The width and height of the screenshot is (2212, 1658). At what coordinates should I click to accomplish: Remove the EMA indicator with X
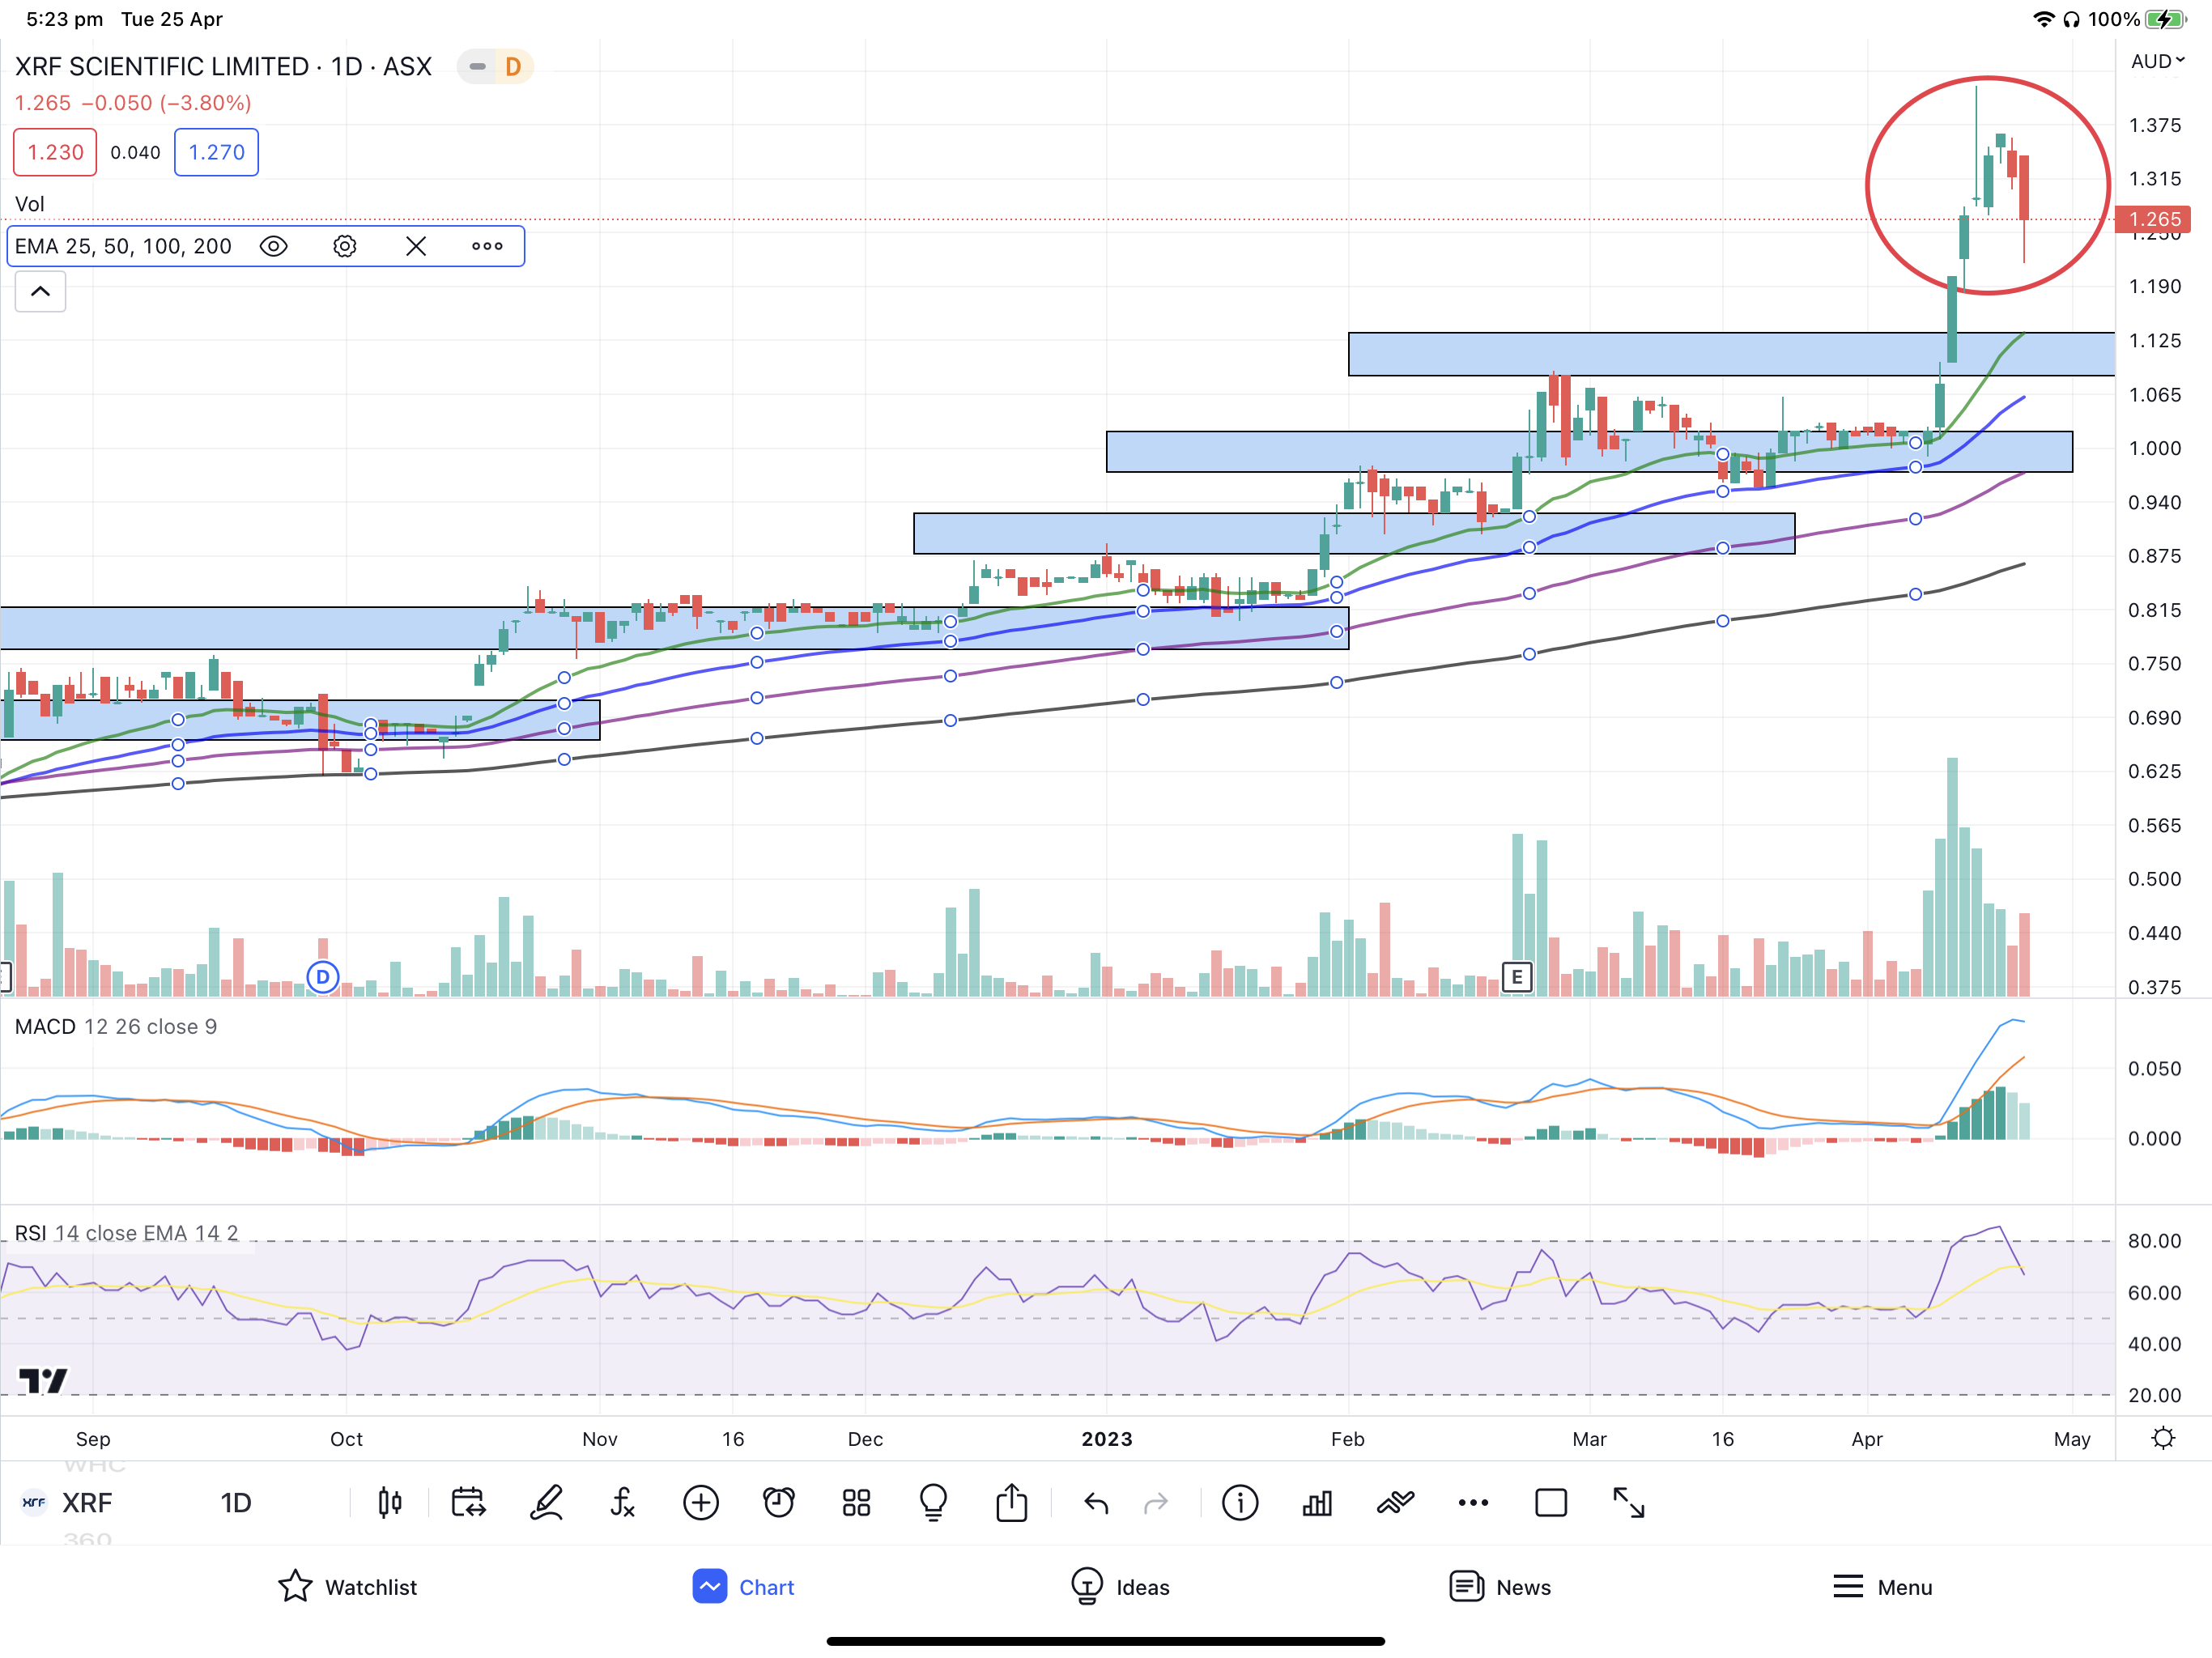pos(416,246)
